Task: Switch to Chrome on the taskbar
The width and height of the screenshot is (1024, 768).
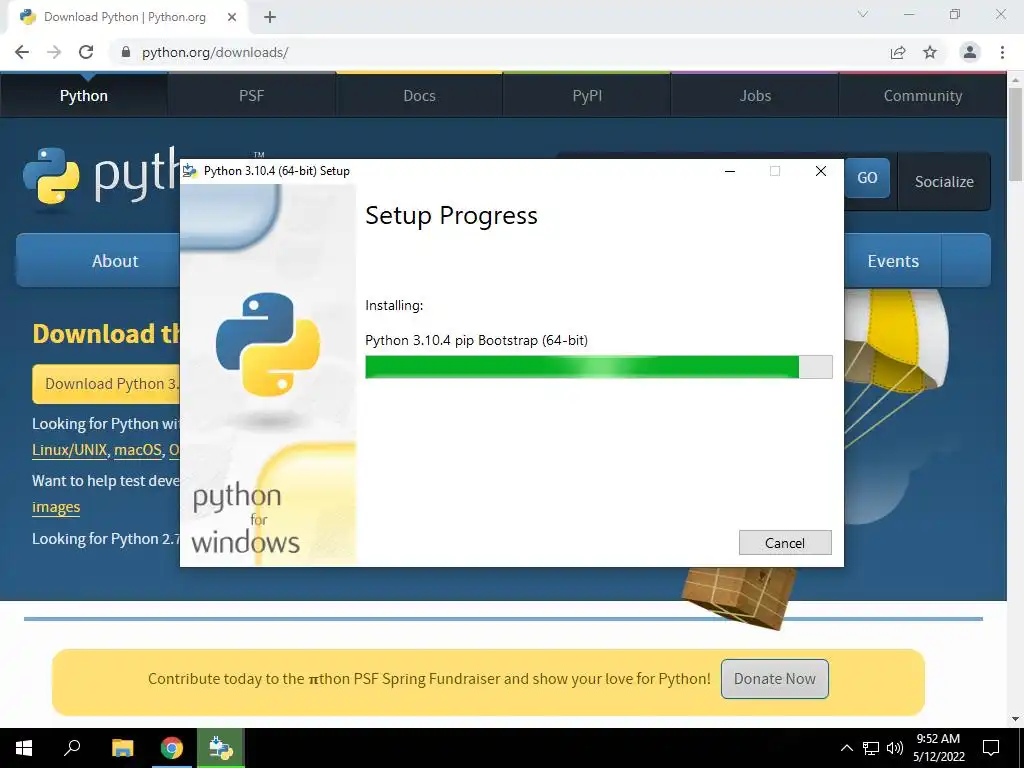Action: click(172, 748)
